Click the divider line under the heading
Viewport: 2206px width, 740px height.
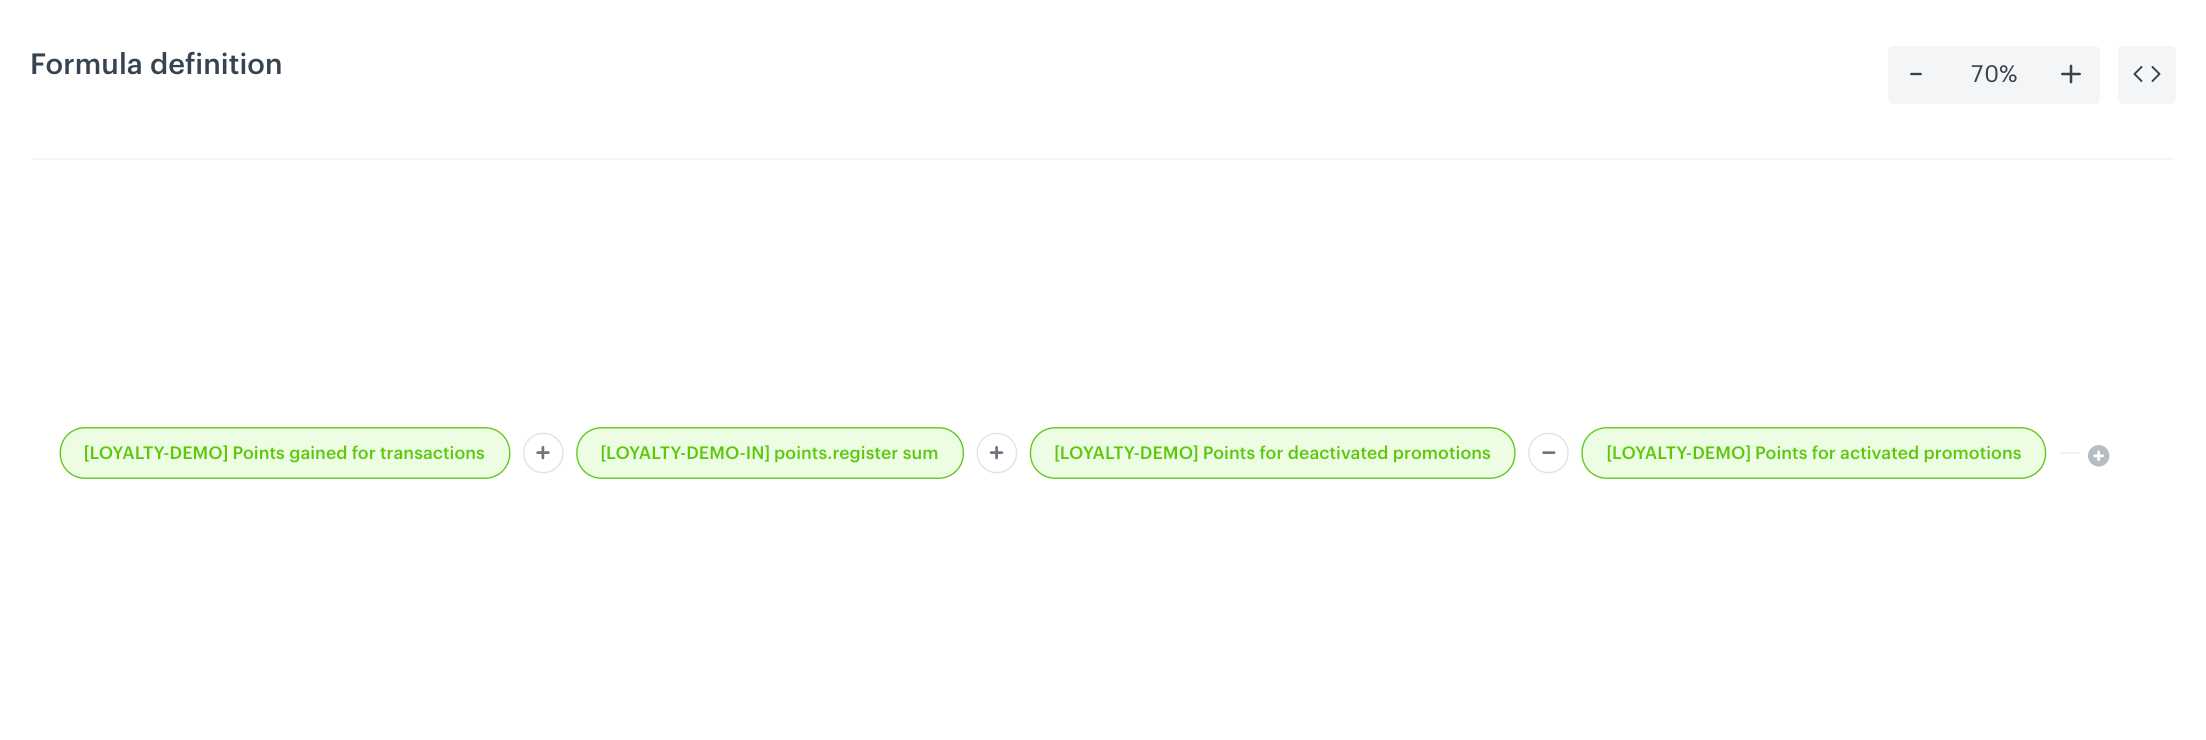(1100, 159)
